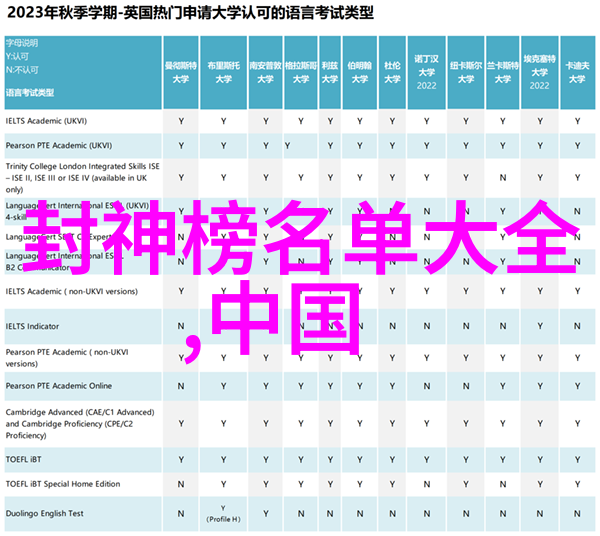This screenshot has height=536, width=600.
Task: Click the 'Trinity College London Integrated Skills ISE' label
Action: 83,166
